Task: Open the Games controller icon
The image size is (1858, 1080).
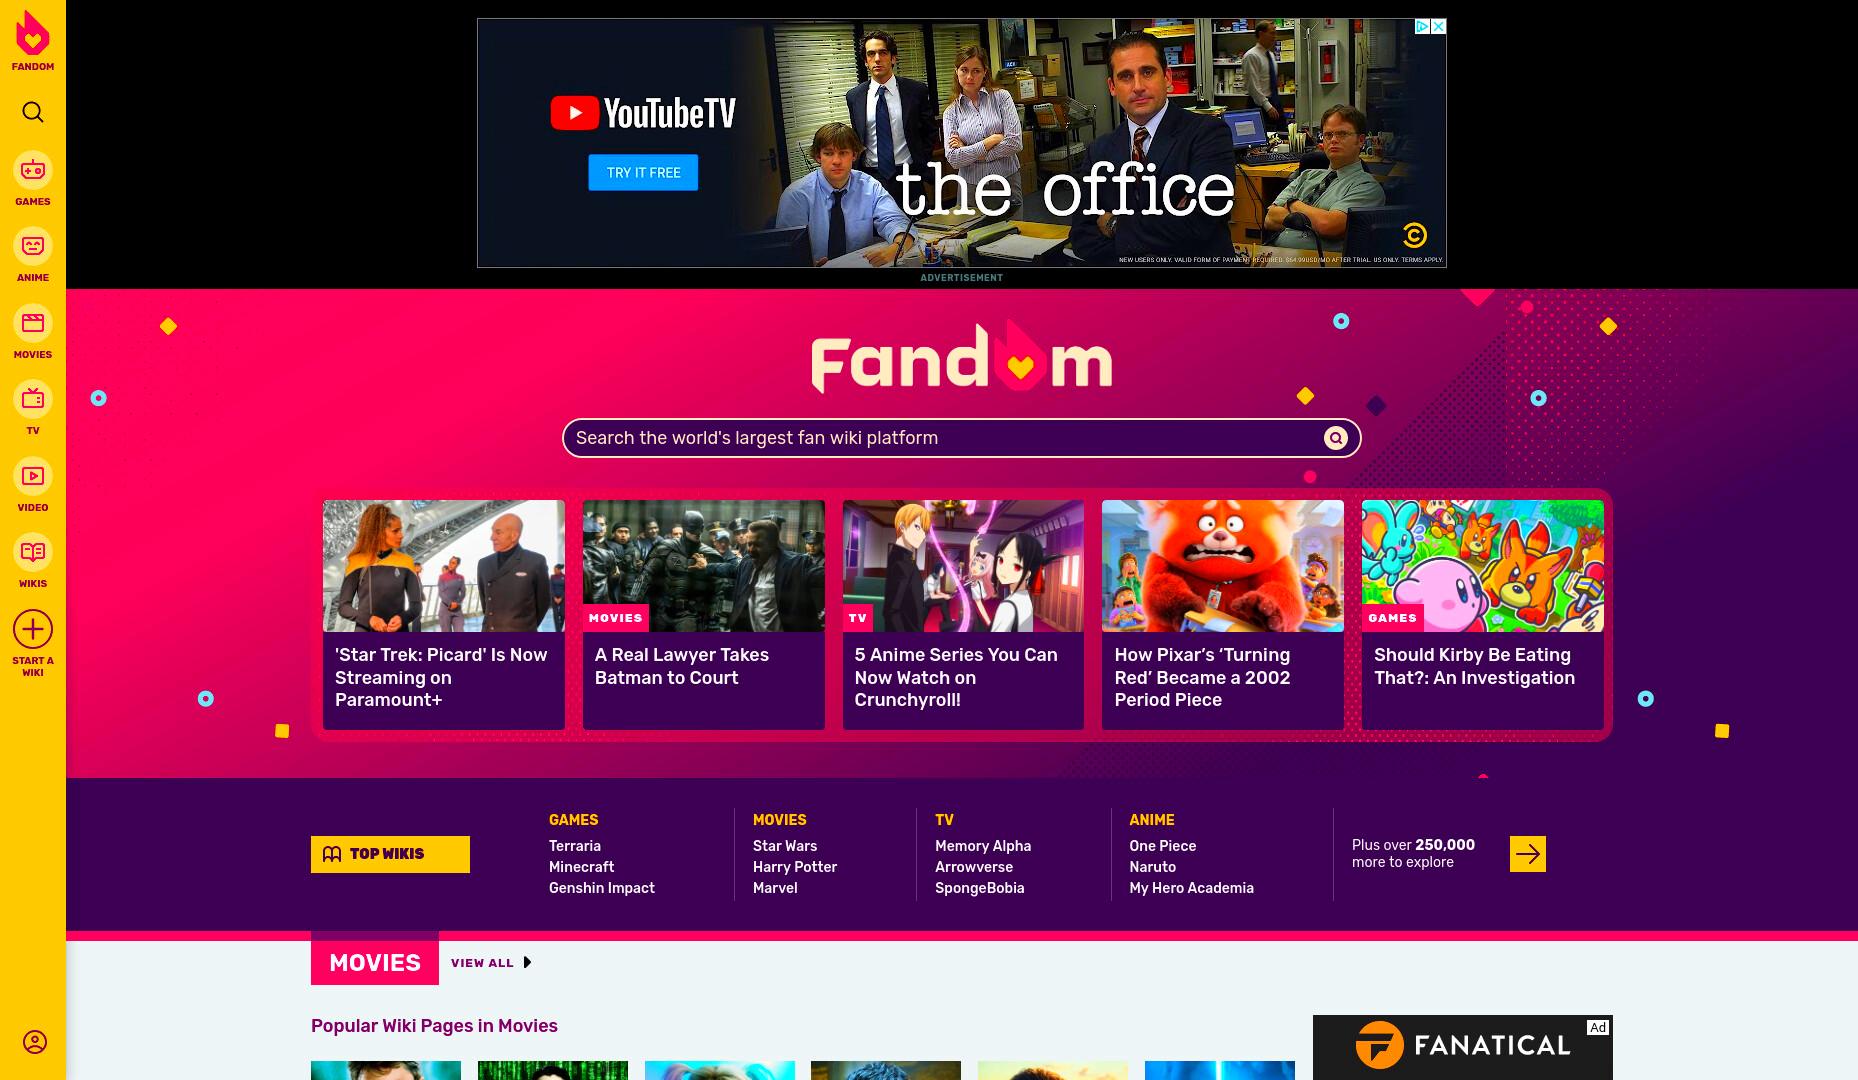Action: pos(33,170)
